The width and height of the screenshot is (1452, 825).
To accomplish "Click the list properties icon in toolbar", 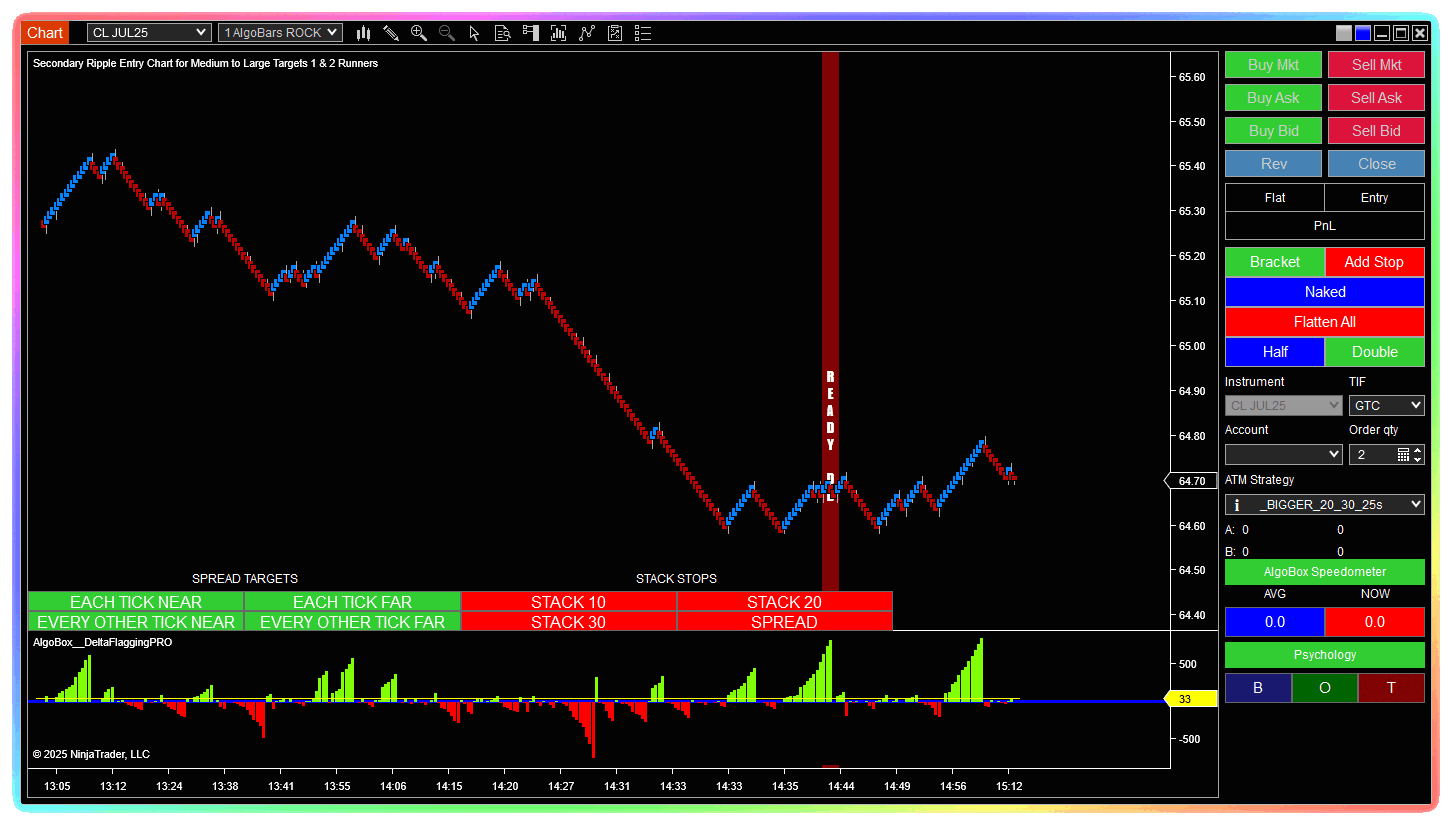I will (x=643, y=33).
